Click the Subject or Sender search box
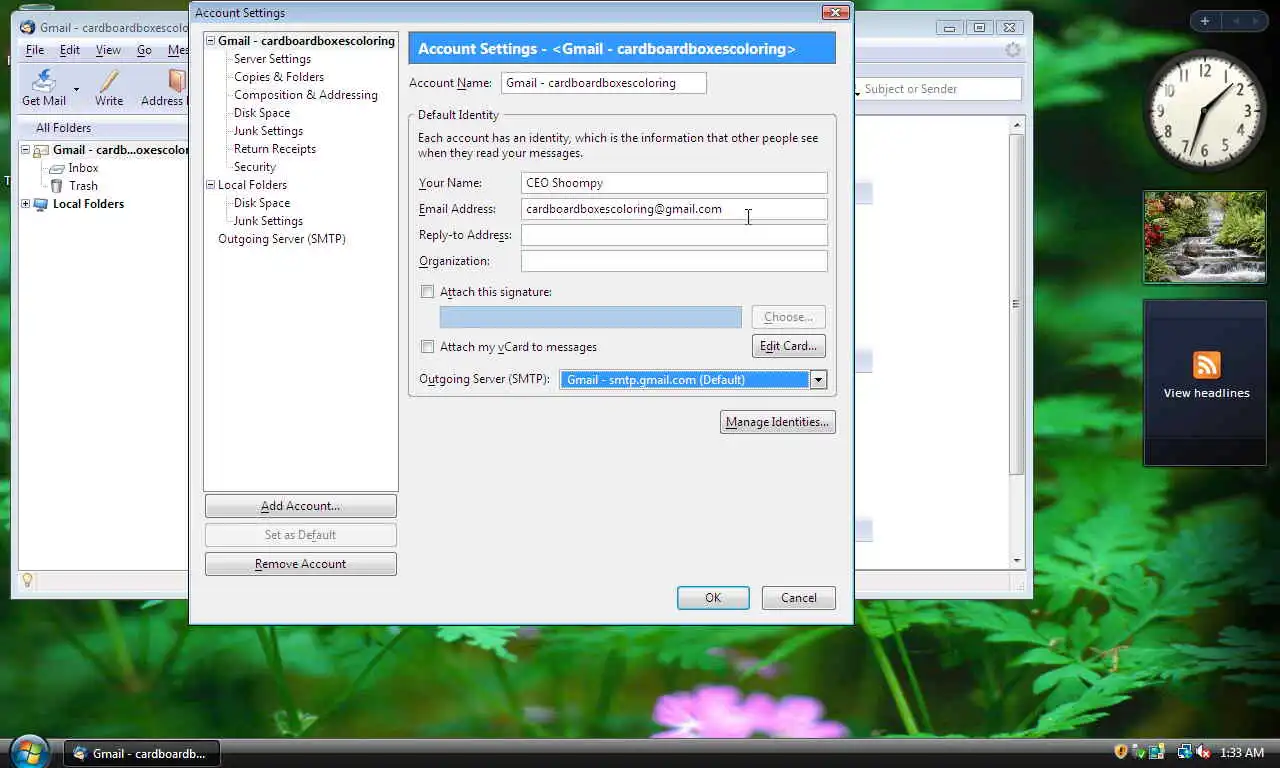This screenshot has width=1280, height=768. tap(941, 89)
